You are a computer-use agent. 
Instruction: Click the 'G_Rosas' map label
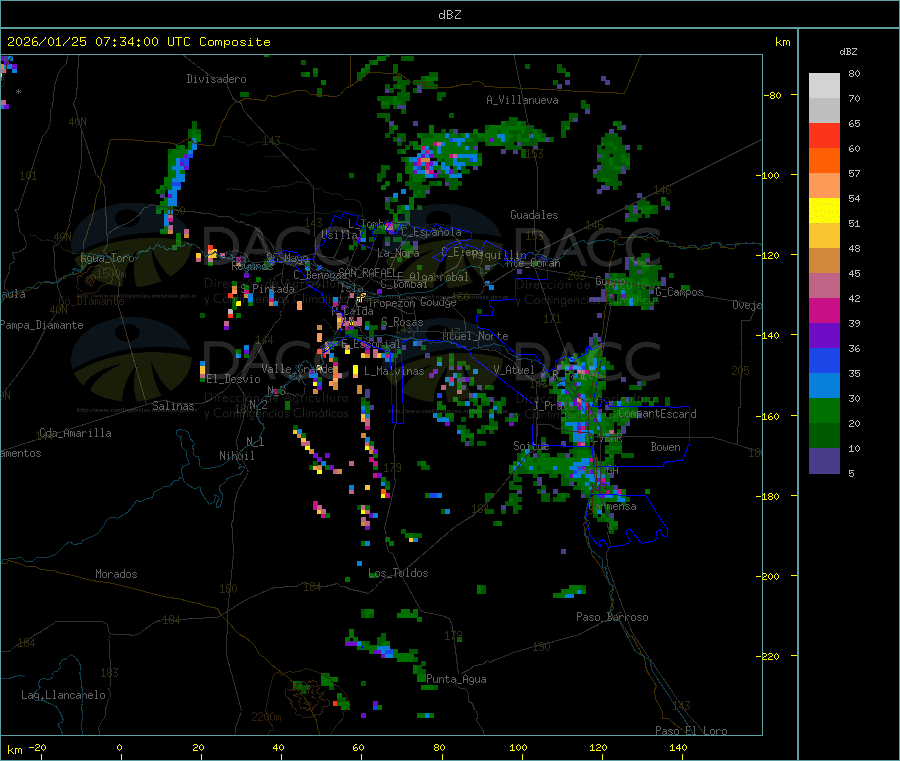(x=402, y=323)
